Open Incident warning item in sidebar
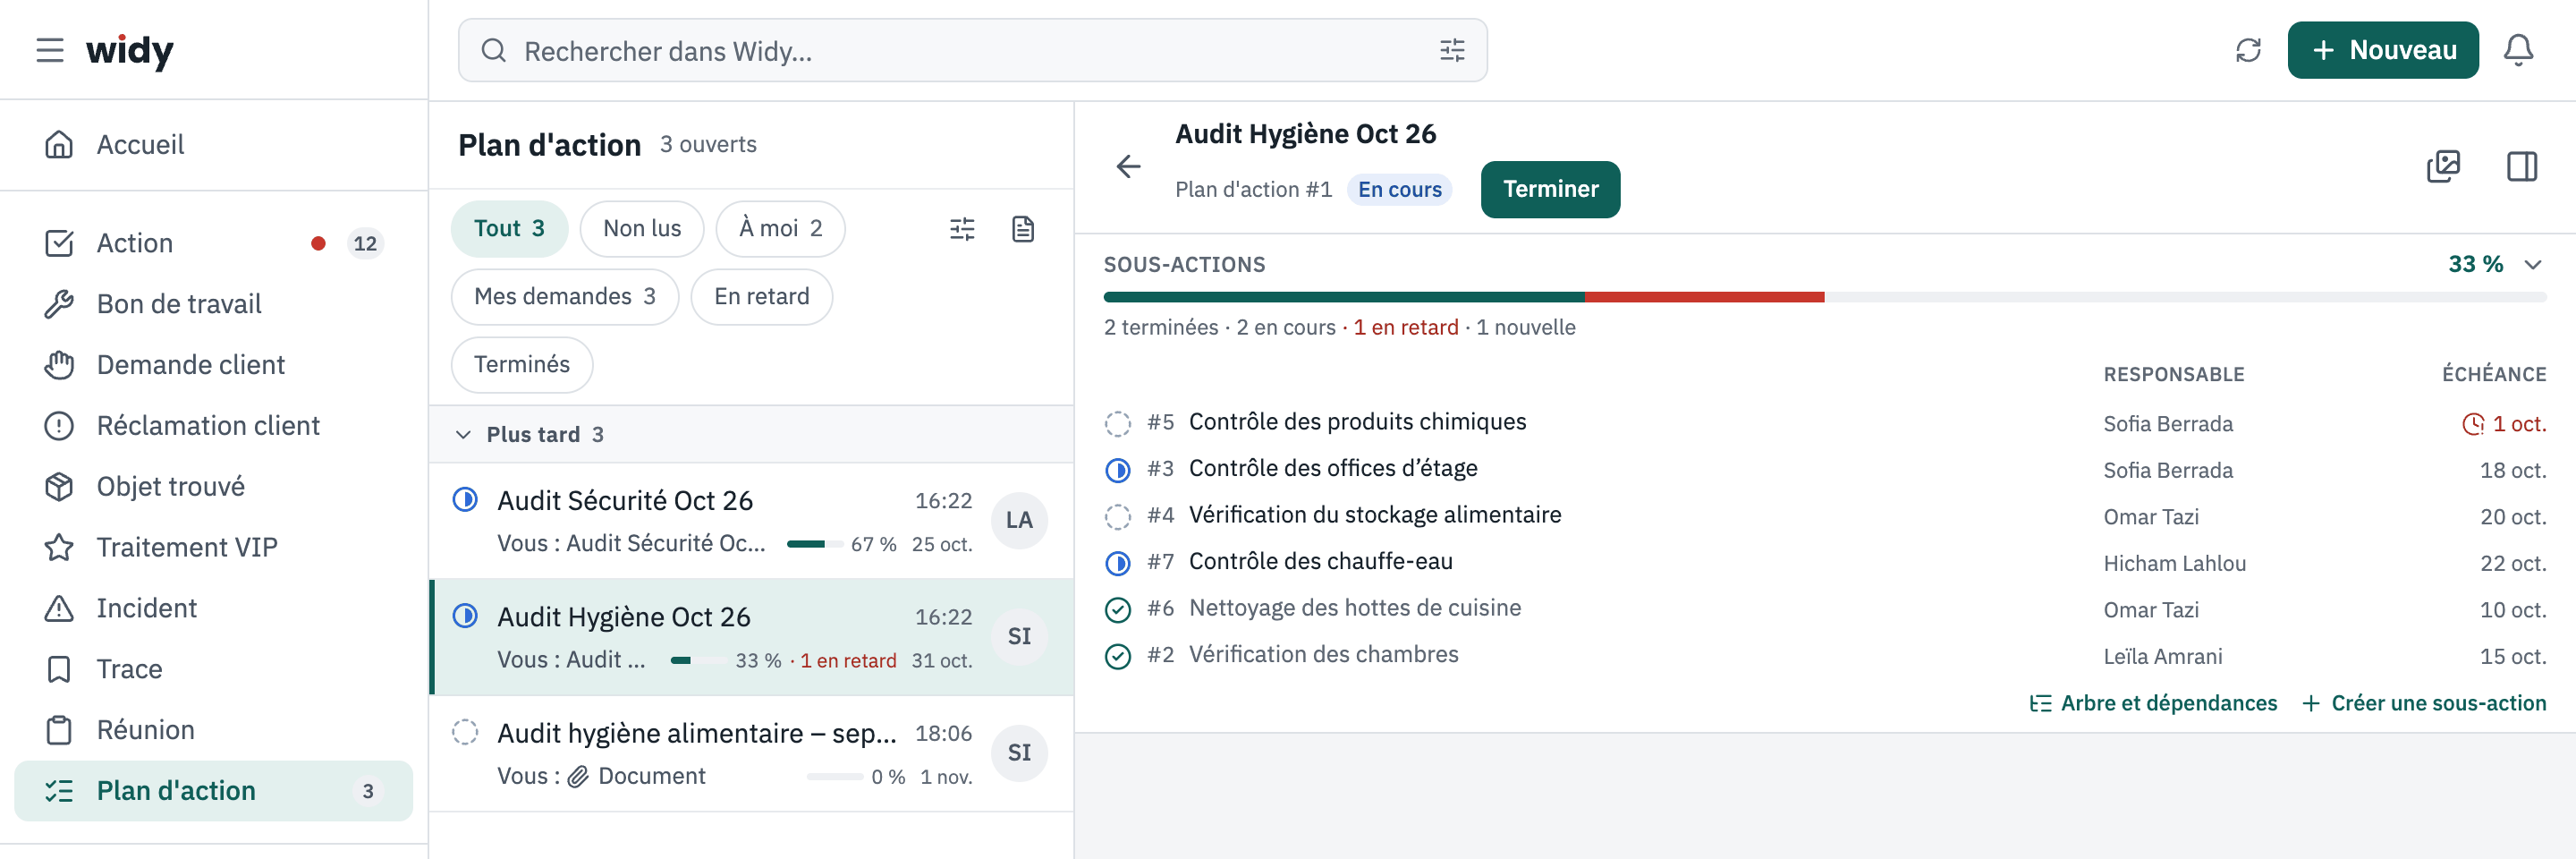Image resolution: width=2576 pixels, height=859 pixels. 214,608
